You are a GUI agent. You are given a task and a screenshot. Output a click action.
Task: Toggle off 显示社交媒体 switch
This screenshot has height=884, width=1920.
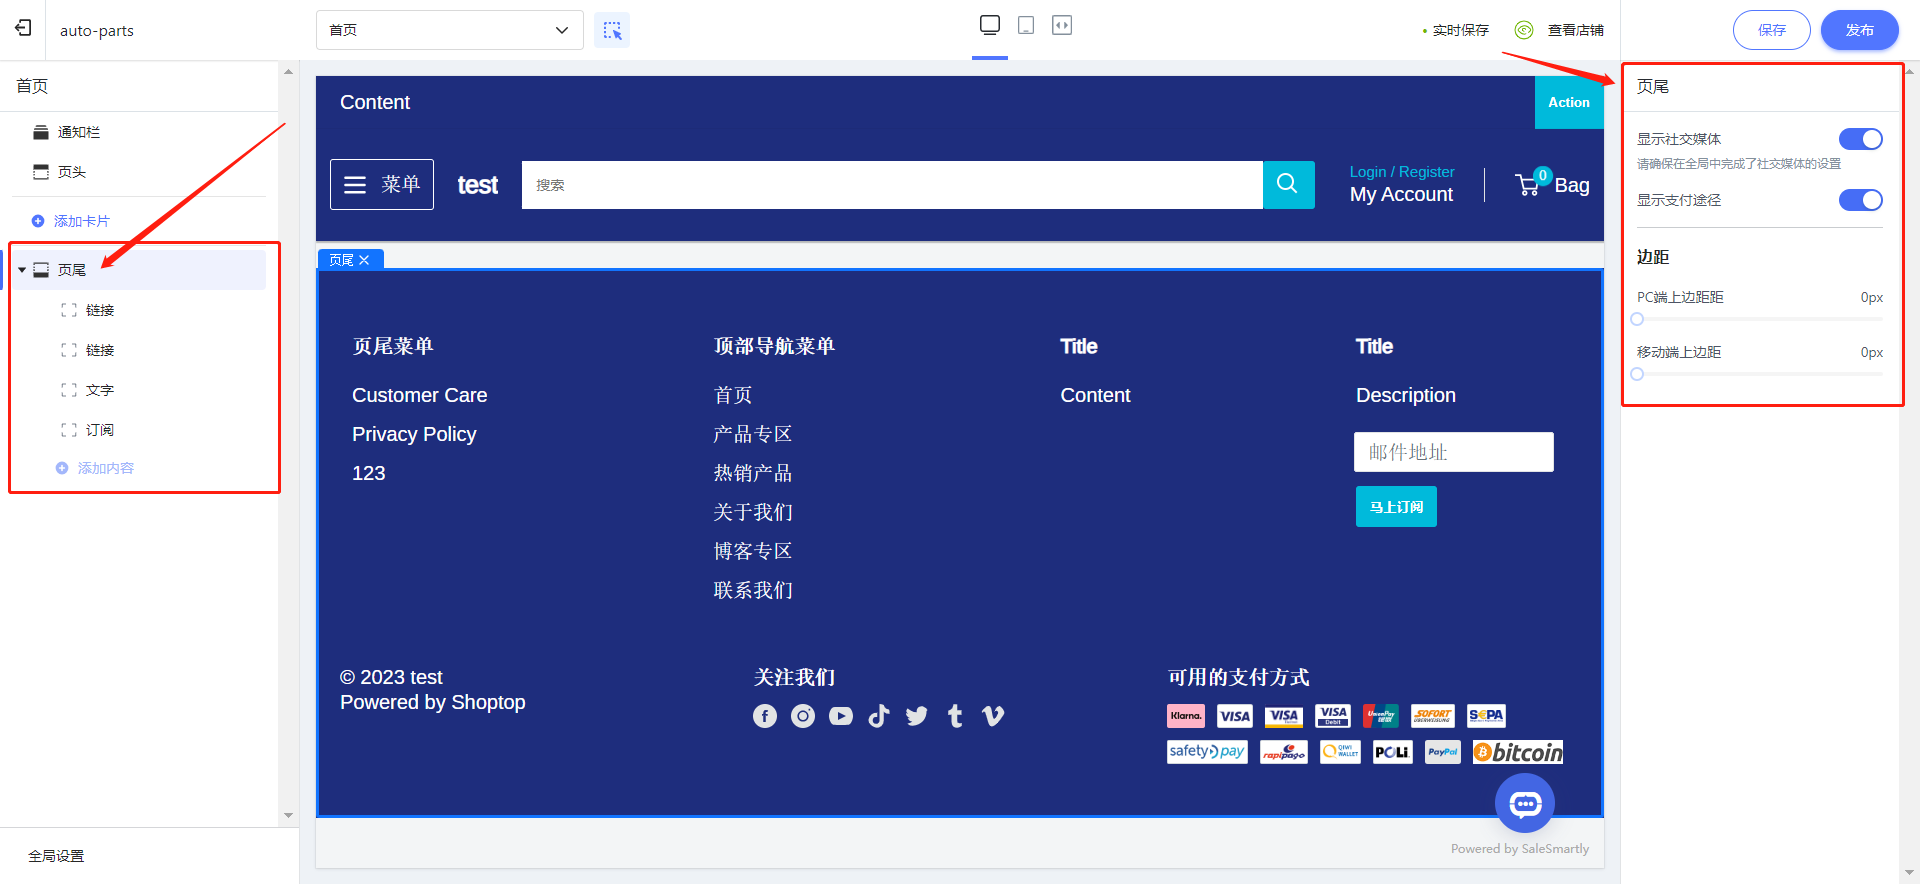(x=1860, y=139)
